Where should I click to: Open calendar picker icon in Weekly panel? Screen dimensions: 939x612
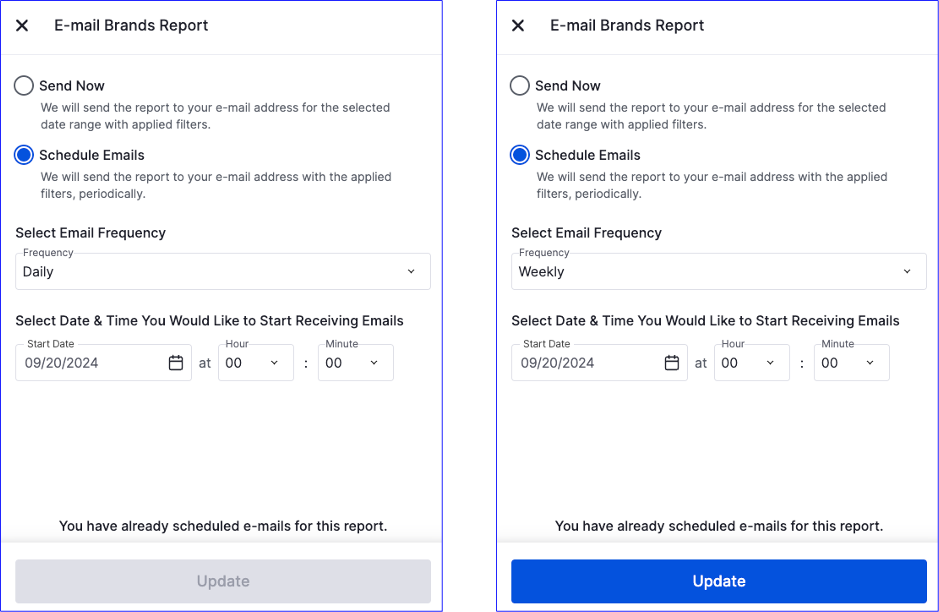672,363
